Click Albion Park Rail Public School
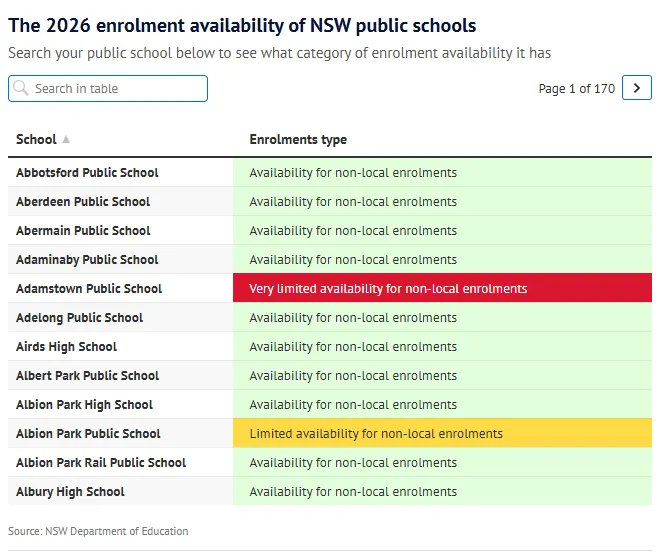 pyautogui.click(x=101, y=463)
